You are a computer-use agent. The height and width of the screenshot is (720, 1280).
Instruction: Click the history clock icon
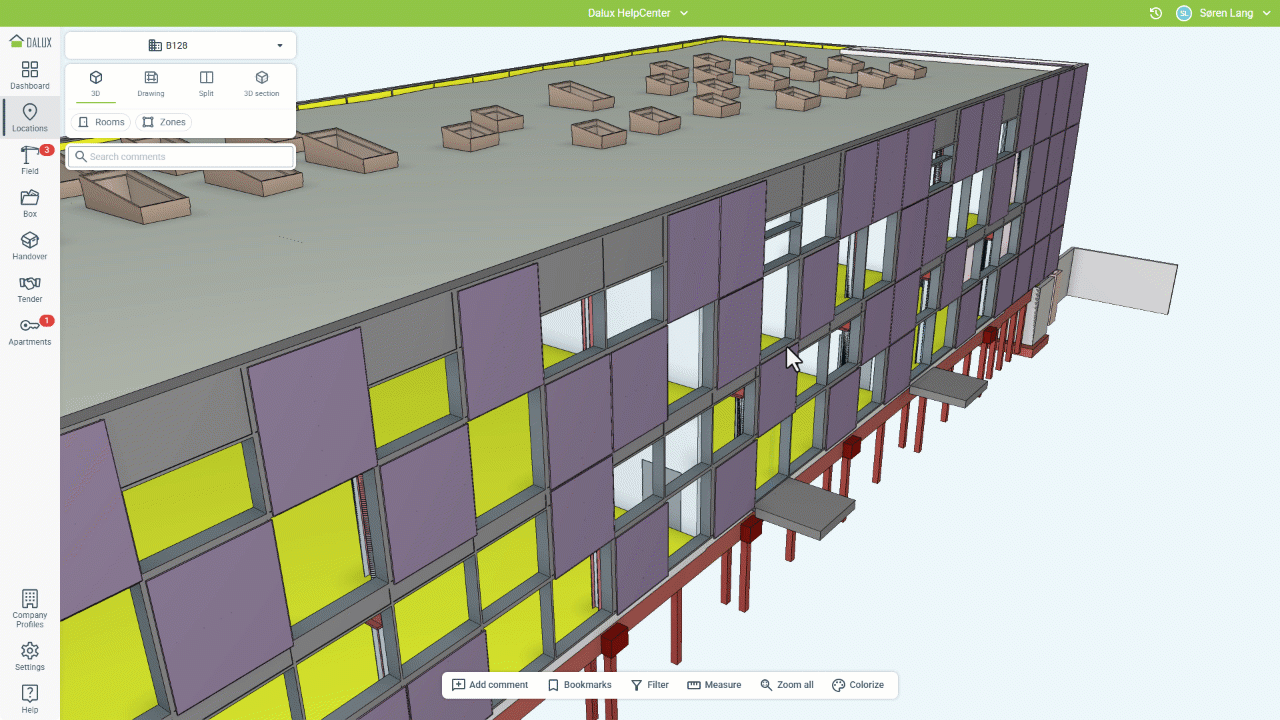[x=1156, y=13]
